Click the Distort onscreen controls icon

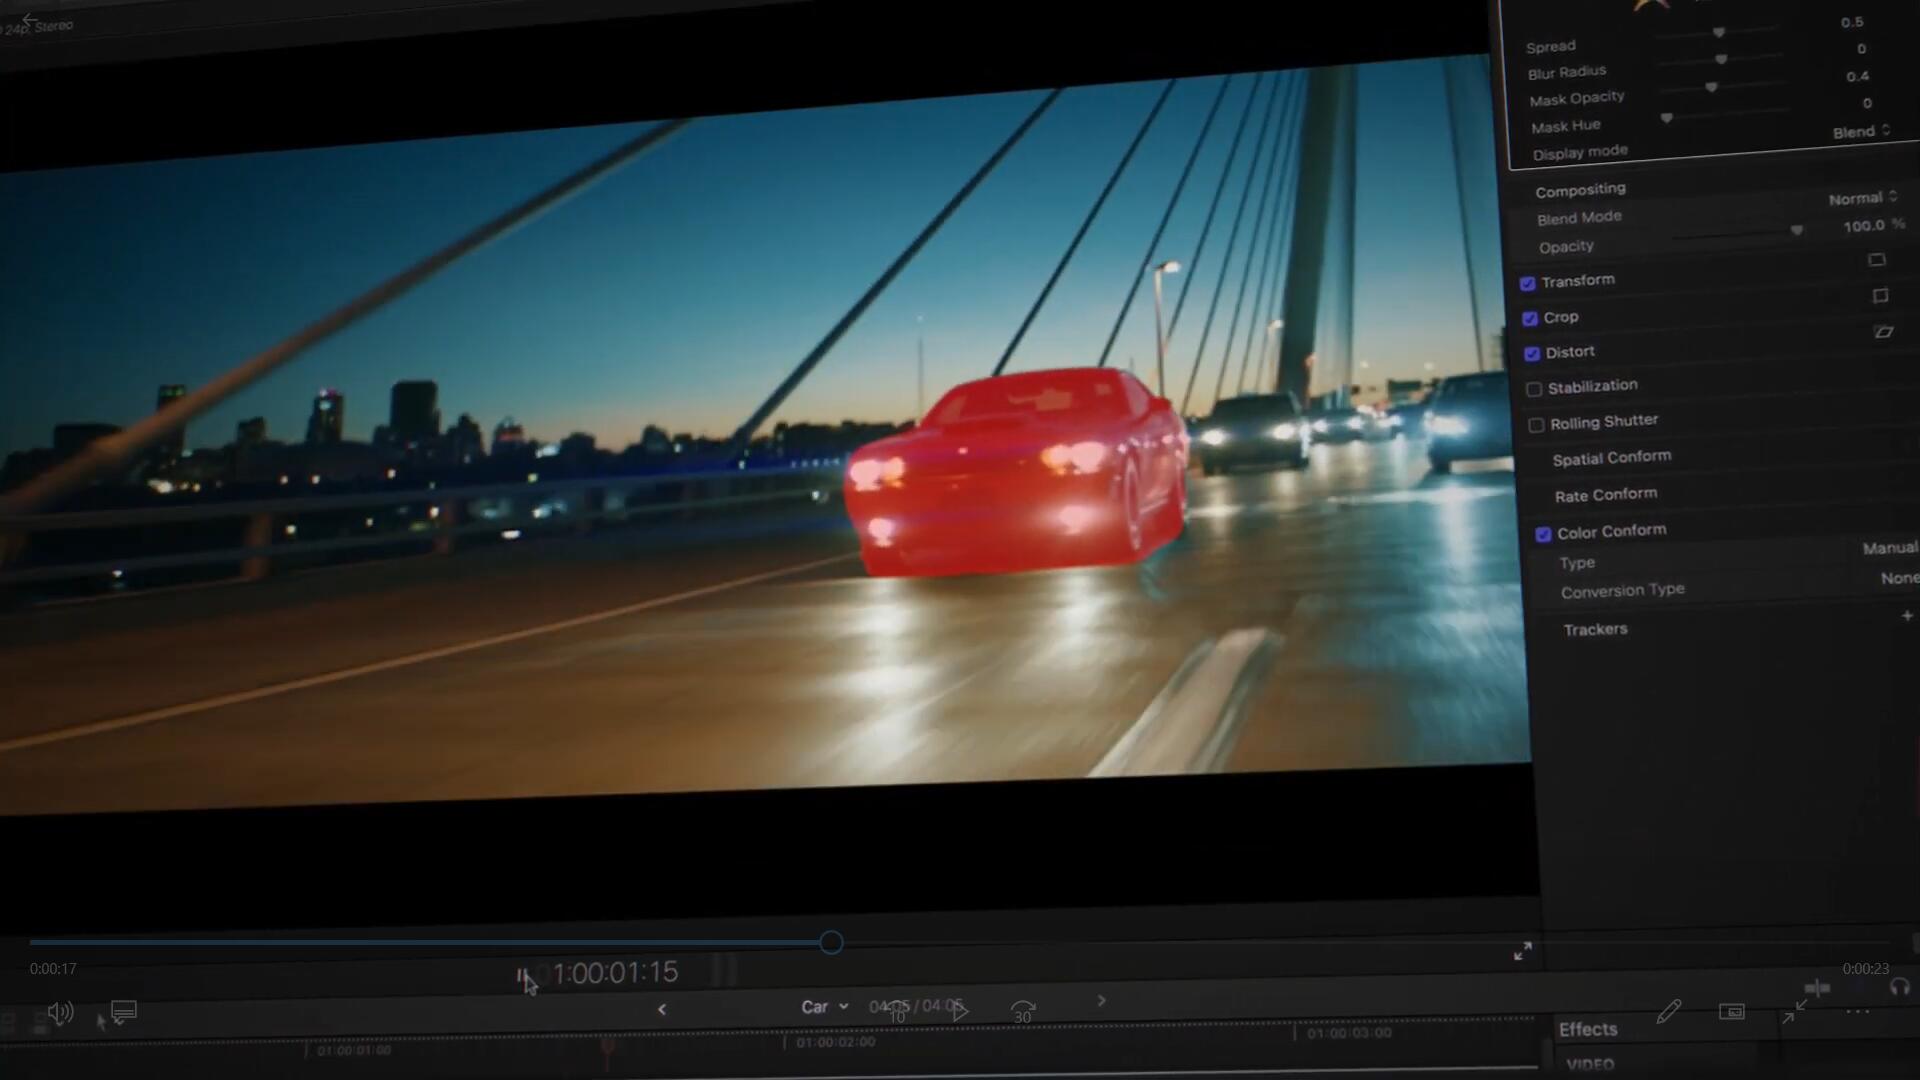pos(1883,332)
